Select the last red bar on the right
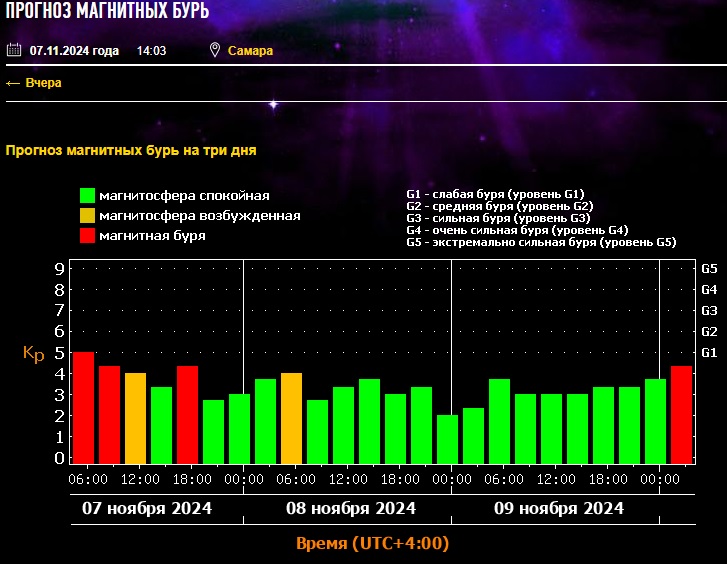727x564 pixels. click(x=681, y=415)
